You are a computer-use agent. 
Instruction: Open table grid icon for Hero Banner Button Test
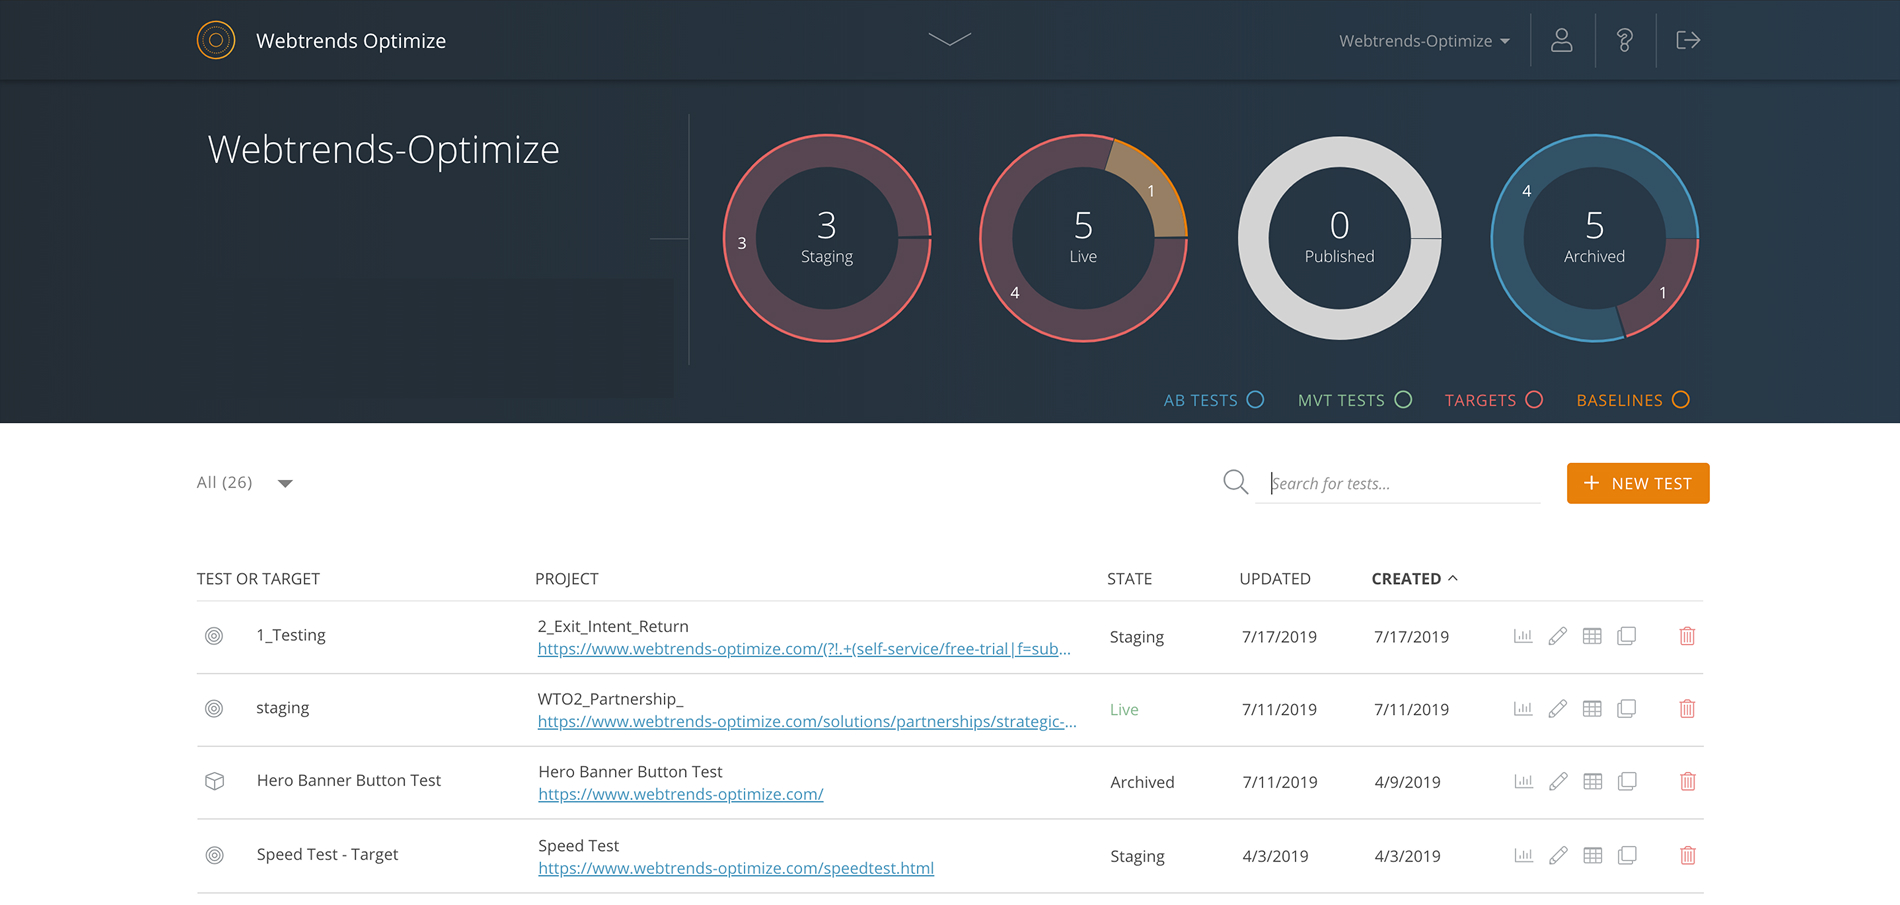(1592, 782)
